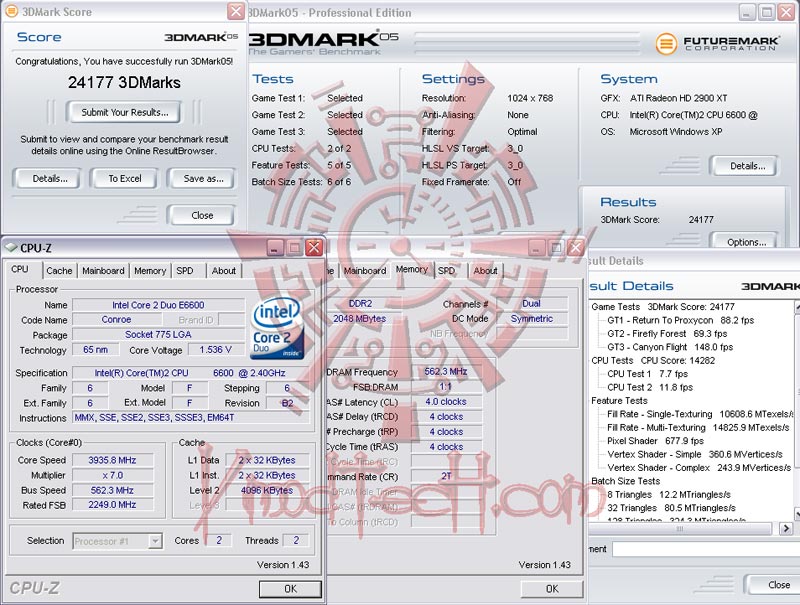The height and width of the screenshot is (605, 800).
Task: Open About tab in rear CPU-Z window
Action: 485,271
